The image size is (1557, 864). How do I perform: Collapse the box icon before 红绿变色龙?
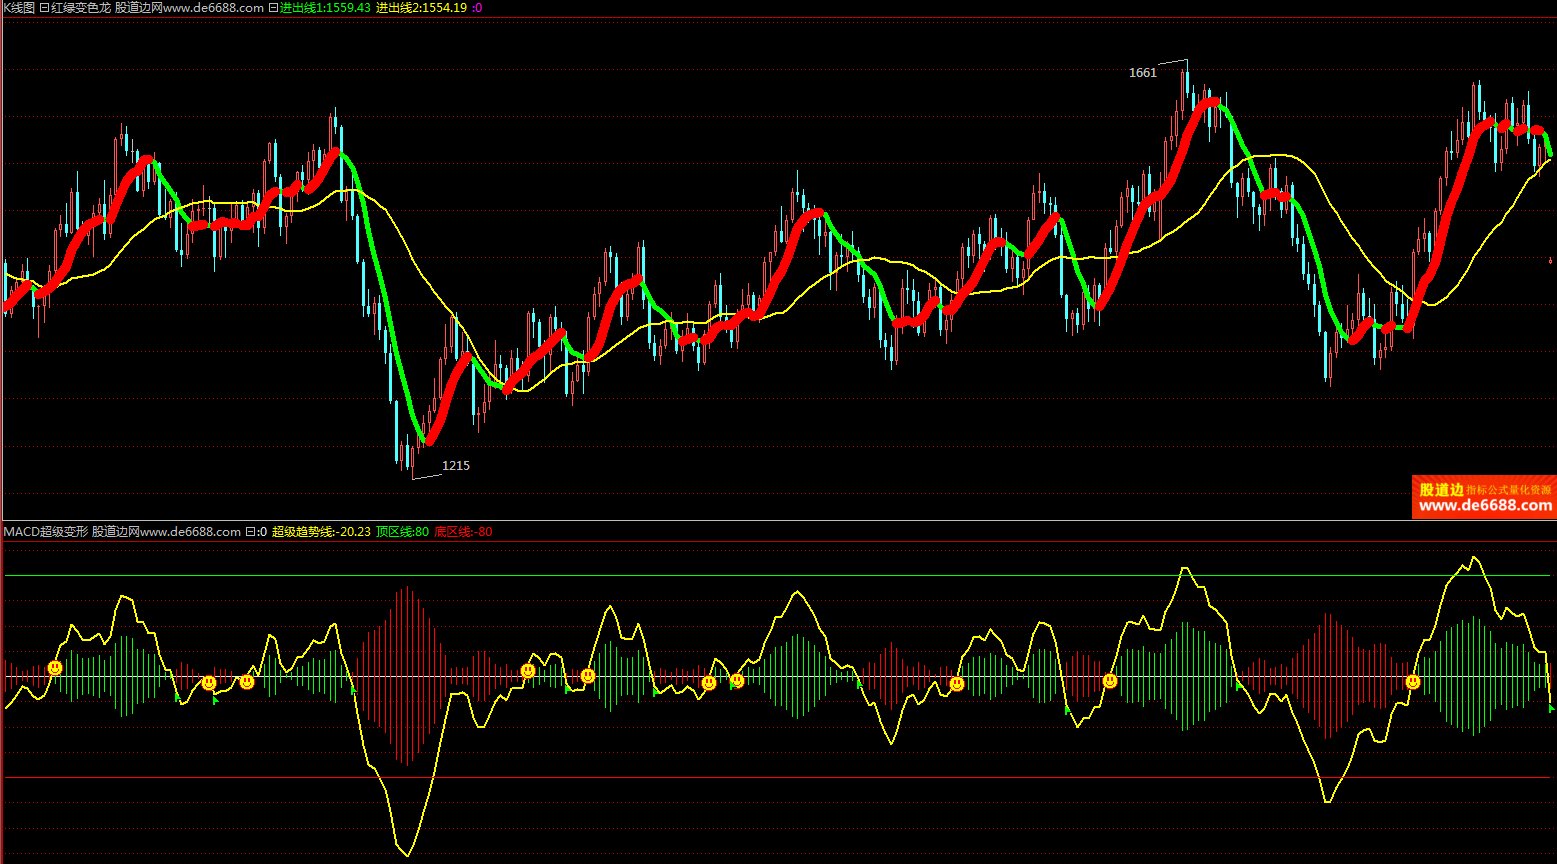[44, 8]
